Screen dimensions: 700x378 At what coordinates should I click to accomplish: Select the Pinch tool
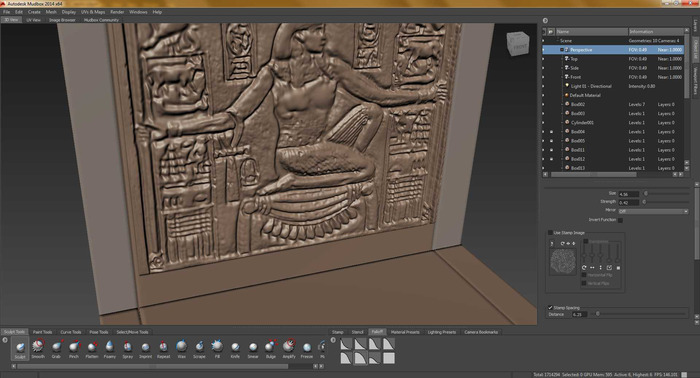[x=74, y=349]
